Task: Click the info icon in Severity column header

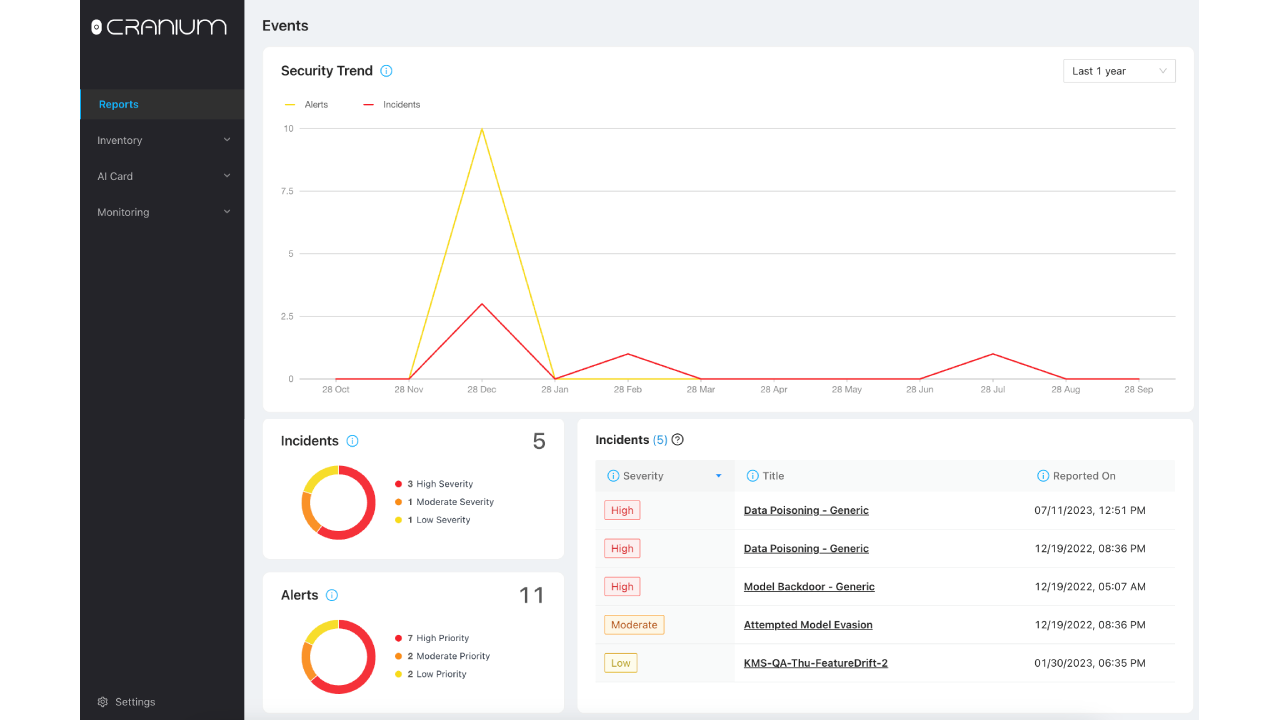Action: (x=614, y=476)
